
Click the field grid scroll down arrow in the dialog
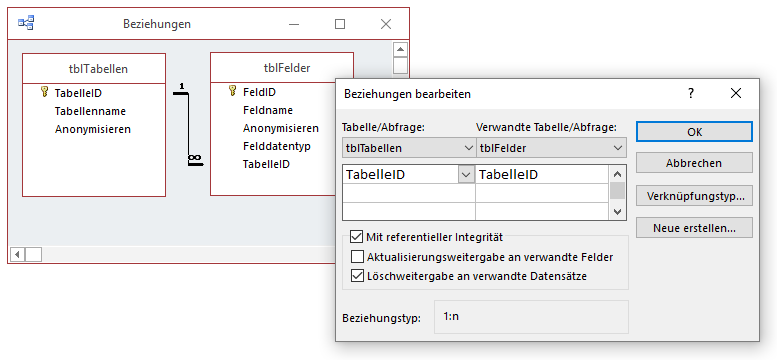click(617, 212)
